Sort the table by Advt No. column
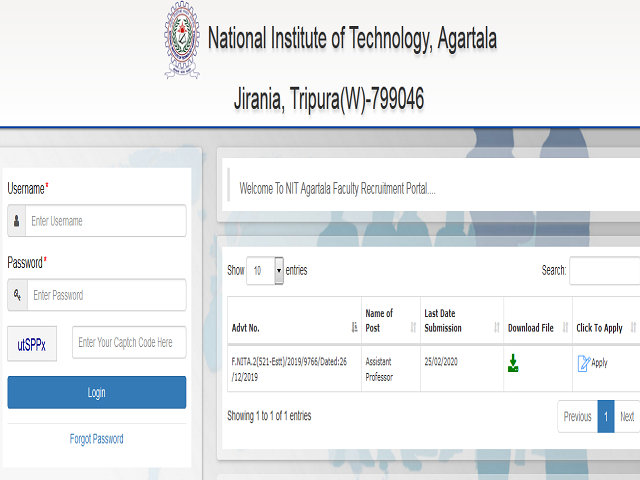Screen dimensions: 640x480 pyautogui.click(x=354, y=327)
